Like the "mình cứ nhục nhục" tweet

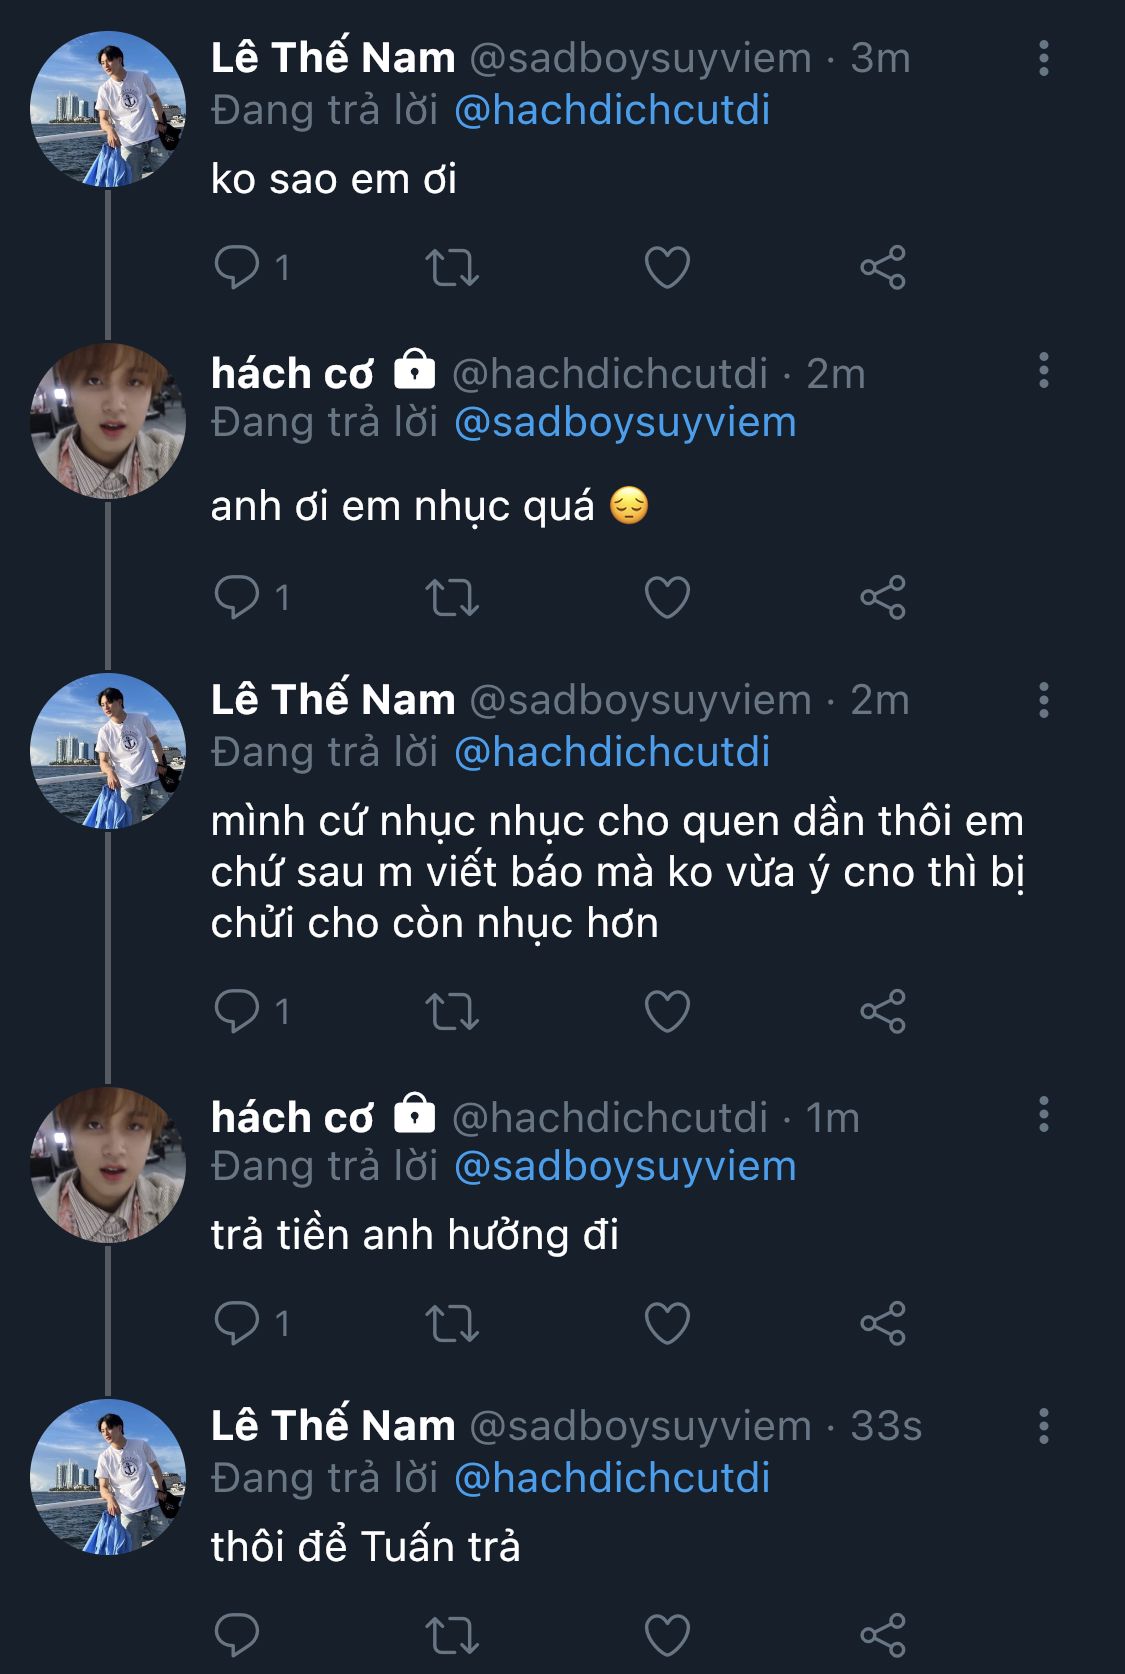click(x=667, y=1011)
